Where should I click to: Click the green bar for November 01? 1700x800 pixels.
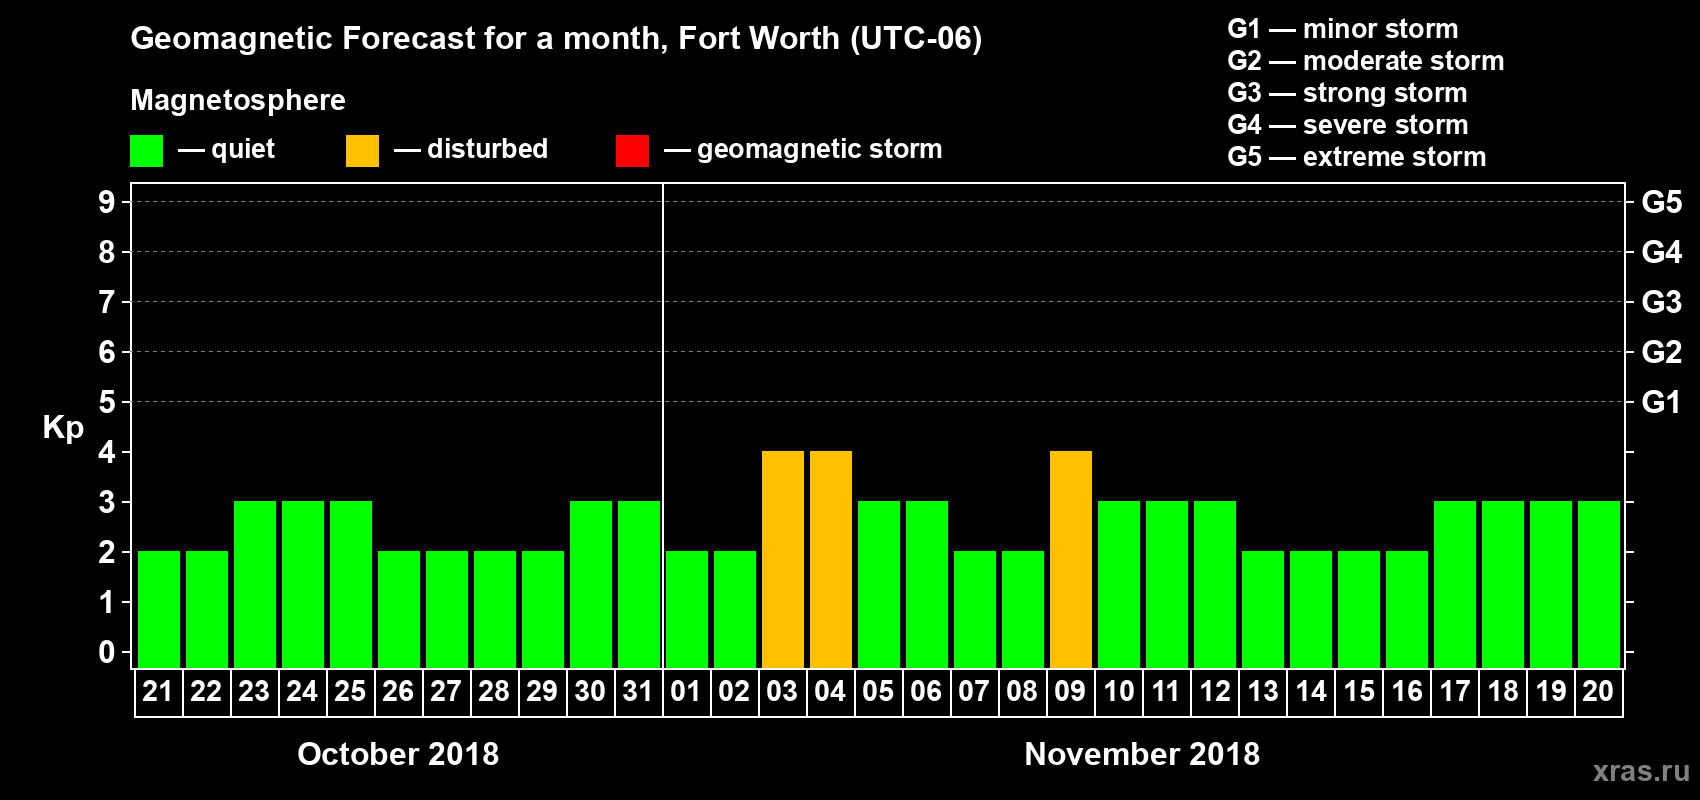click(687, 609)
